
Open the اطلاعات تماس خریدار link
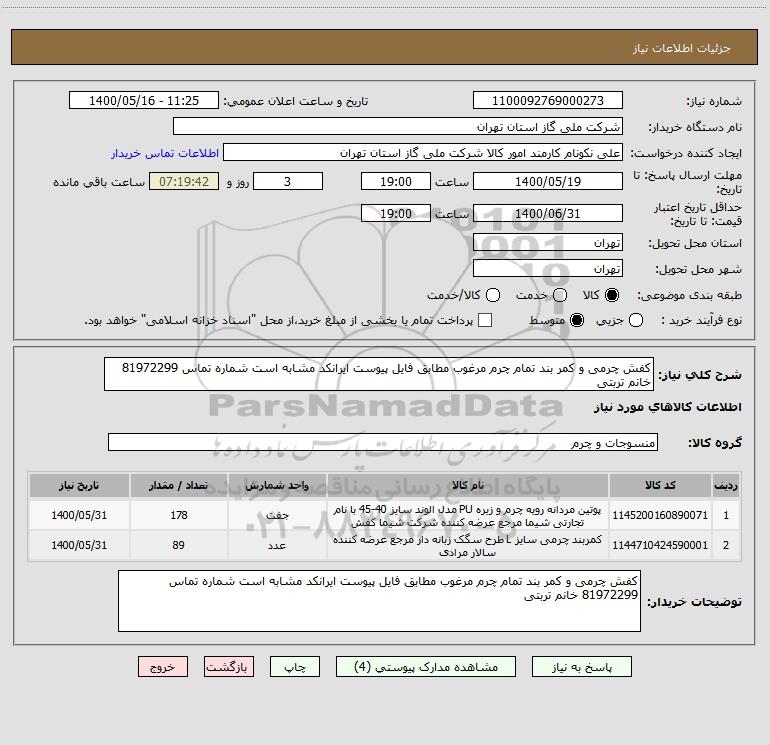165,153
